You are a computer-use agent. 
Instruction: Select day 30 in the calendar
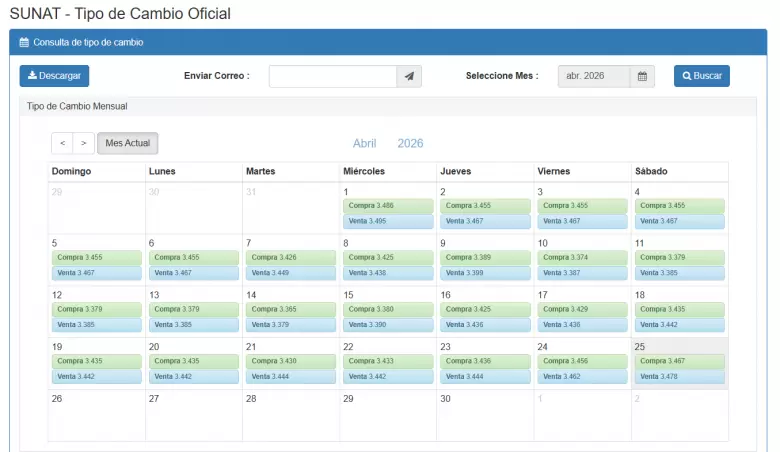pyautogui.click(x=446, y=398)
